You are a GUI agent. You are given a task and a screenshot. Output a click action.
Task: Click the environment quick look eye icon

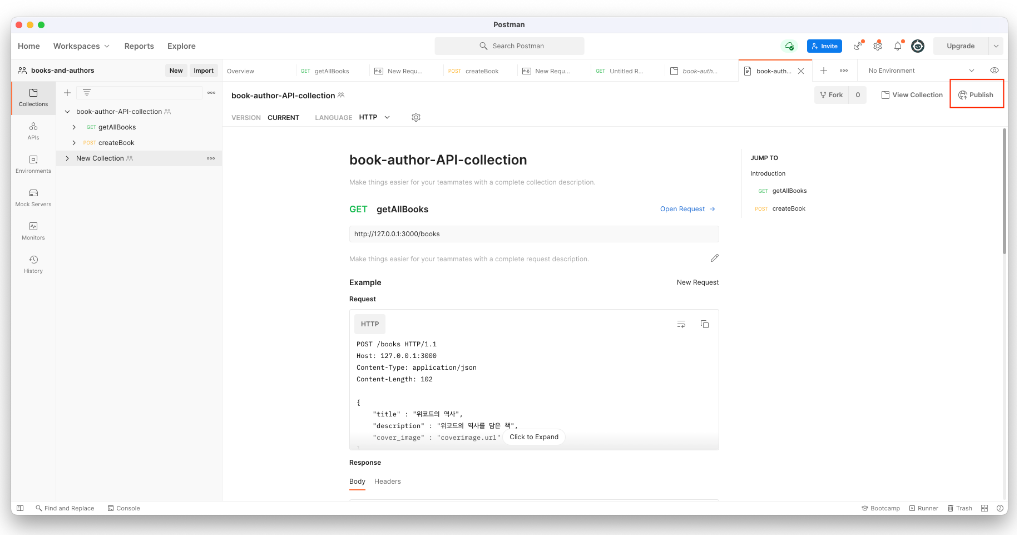[994, 70]
